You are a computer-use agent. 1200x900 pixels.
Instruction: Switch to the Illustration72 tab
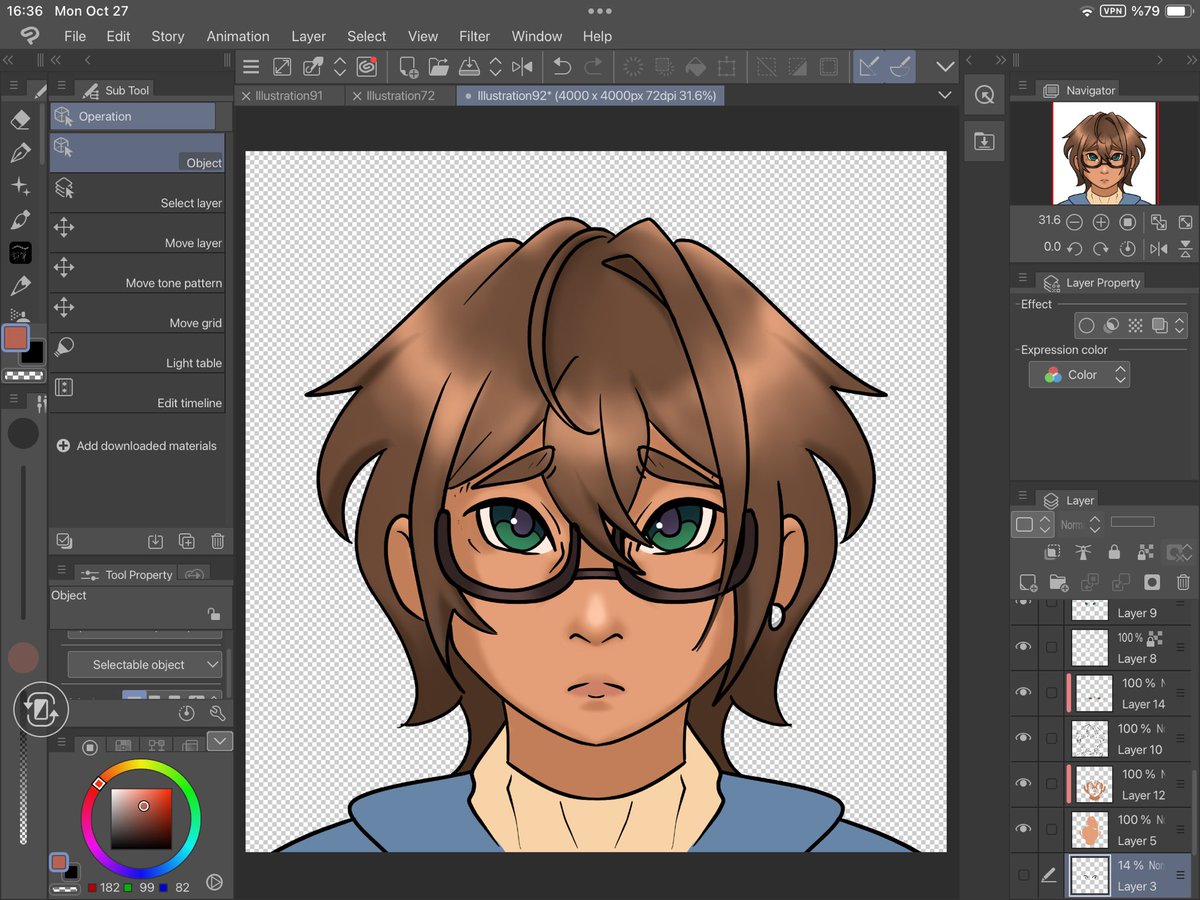pyautogui.click(x=401, y=96)
